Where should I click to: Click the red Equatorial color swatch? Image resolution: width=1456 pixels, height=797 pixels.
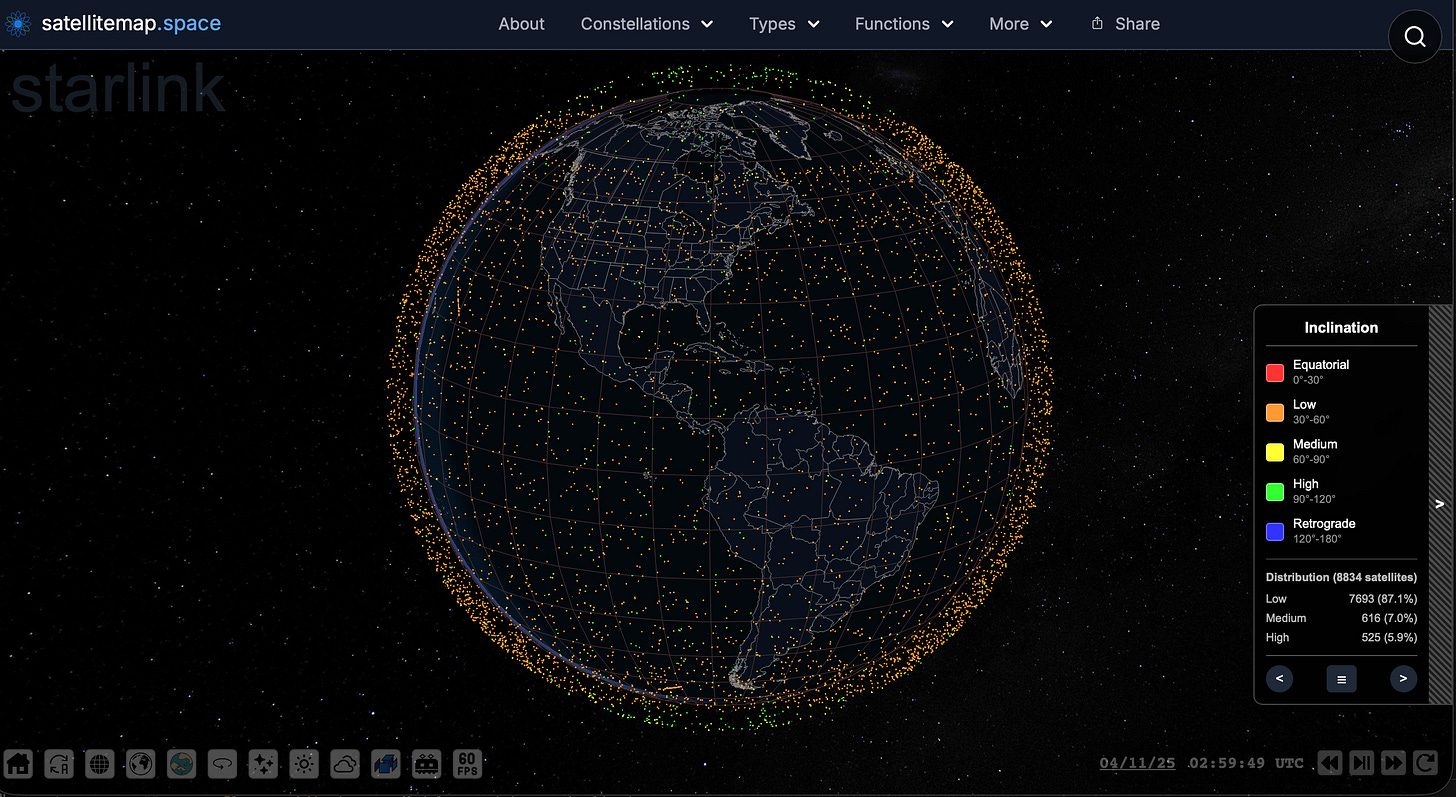[1275, 373]
